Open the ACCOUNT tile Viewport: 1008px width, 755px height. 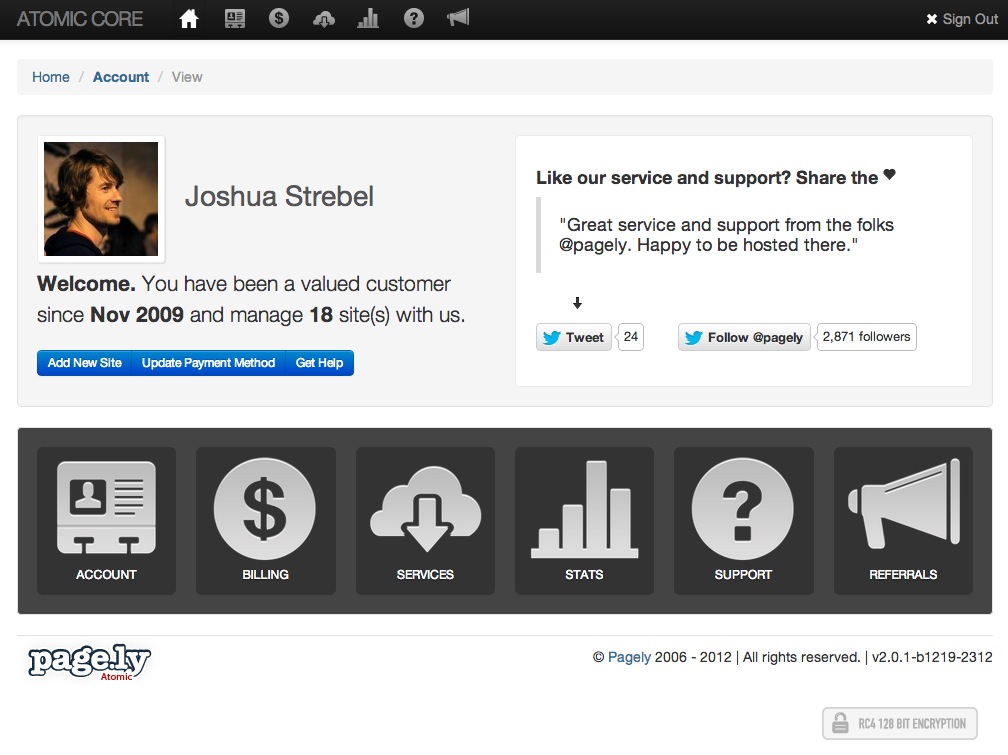(106, 520)
